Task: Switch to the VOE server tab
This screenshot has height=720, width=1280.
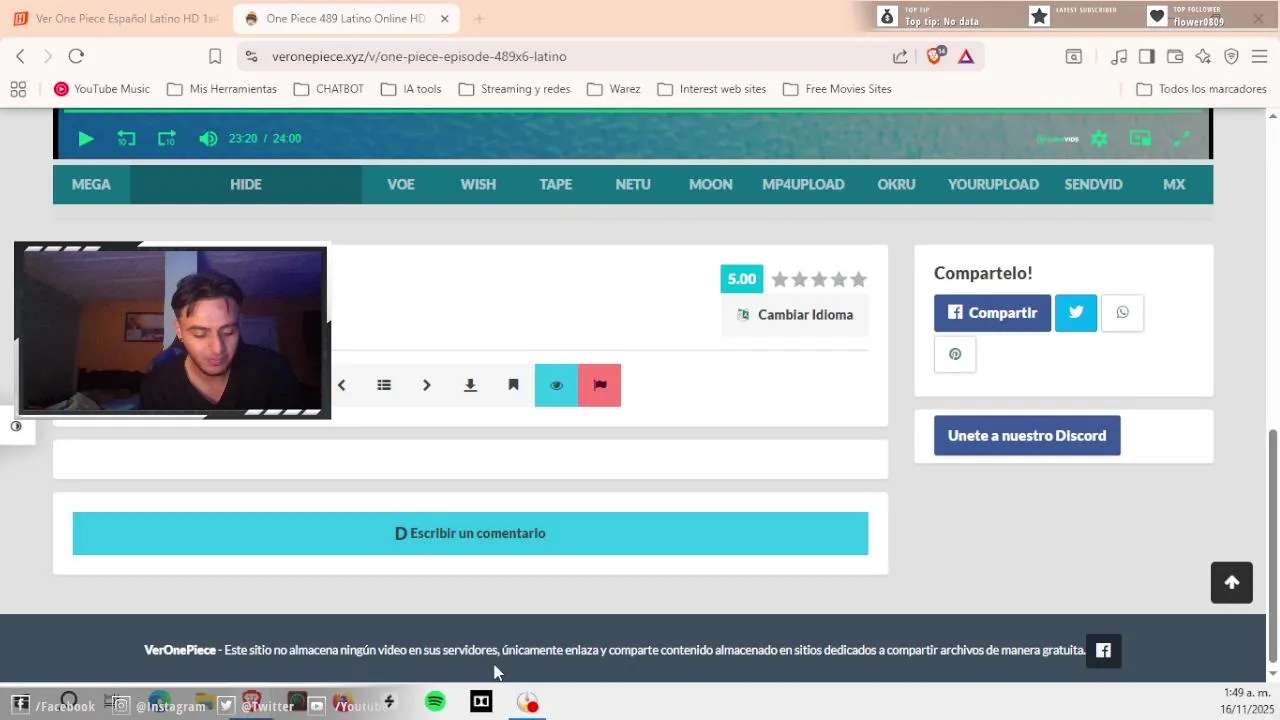Action: tap(401, 184)
